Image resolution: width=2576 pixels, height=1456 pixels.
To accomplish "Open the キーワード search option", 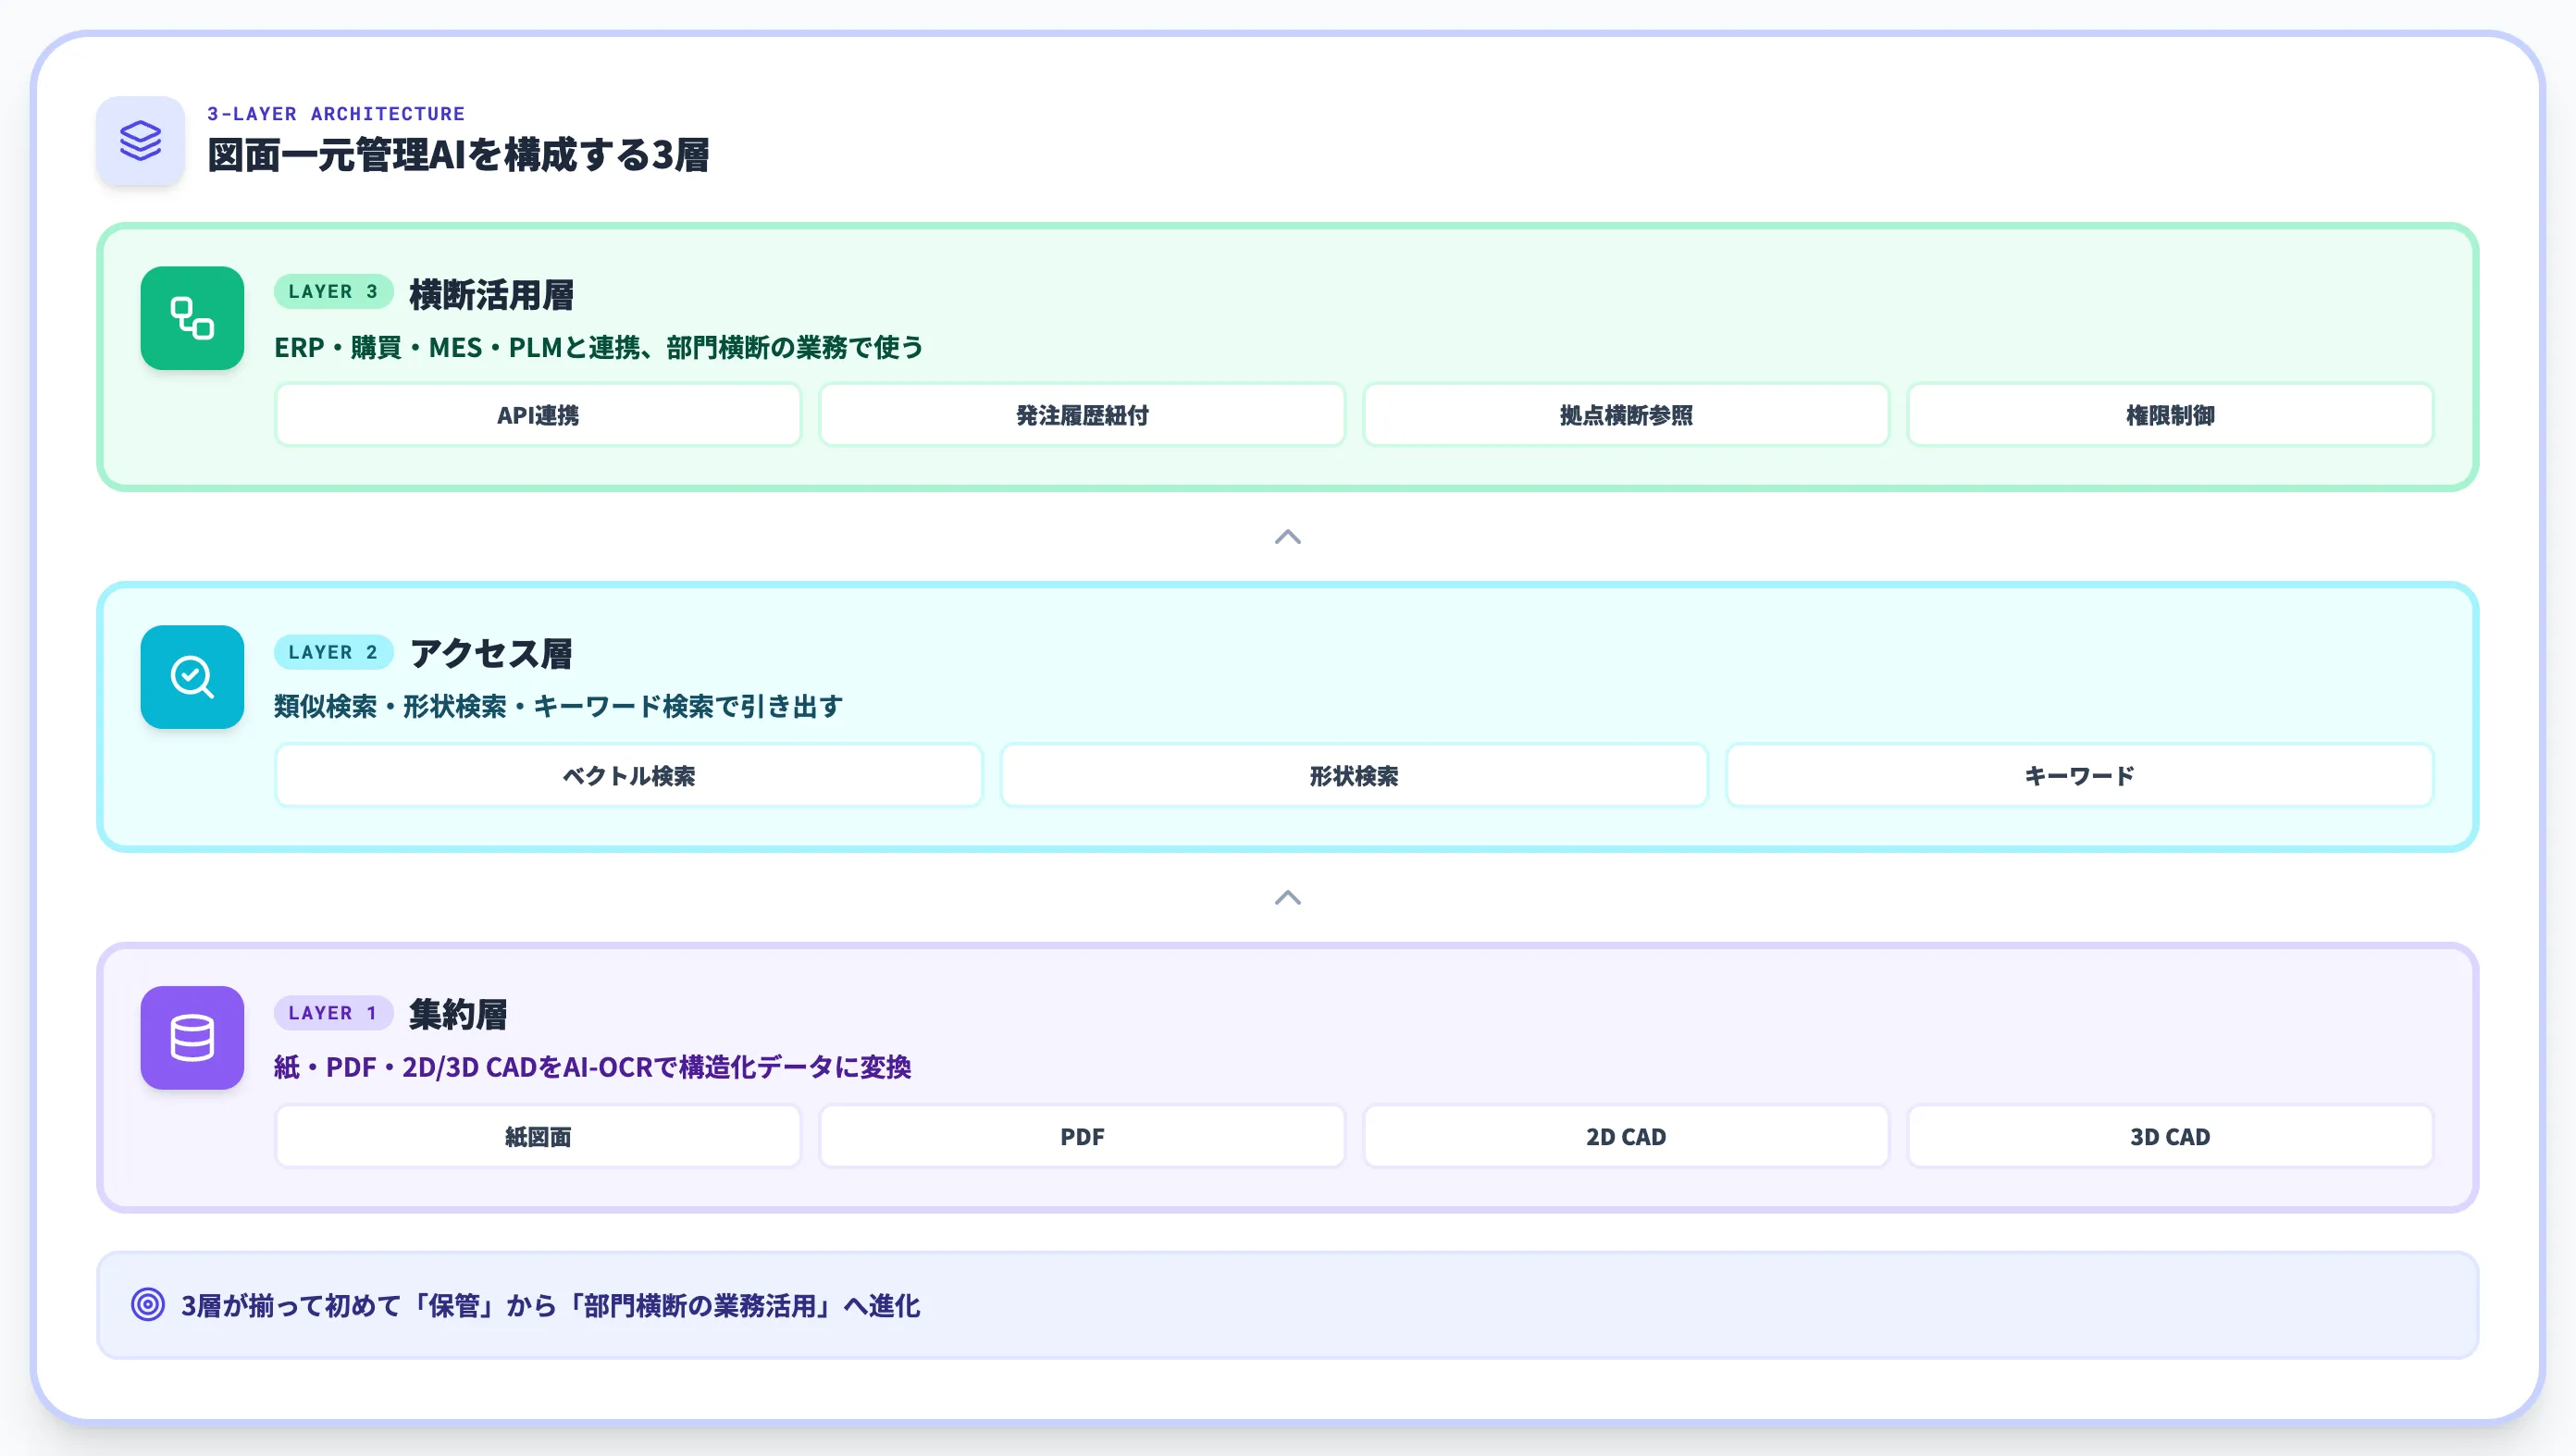I will click(x=2079, y=775).
